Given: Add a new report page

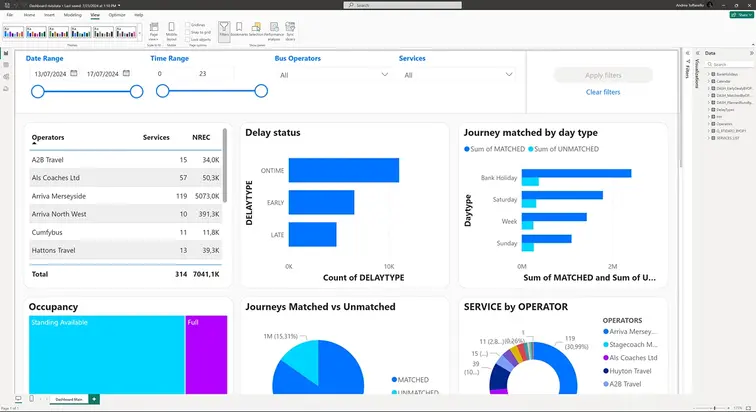Looking at the screenshot, I should (94, 399).
